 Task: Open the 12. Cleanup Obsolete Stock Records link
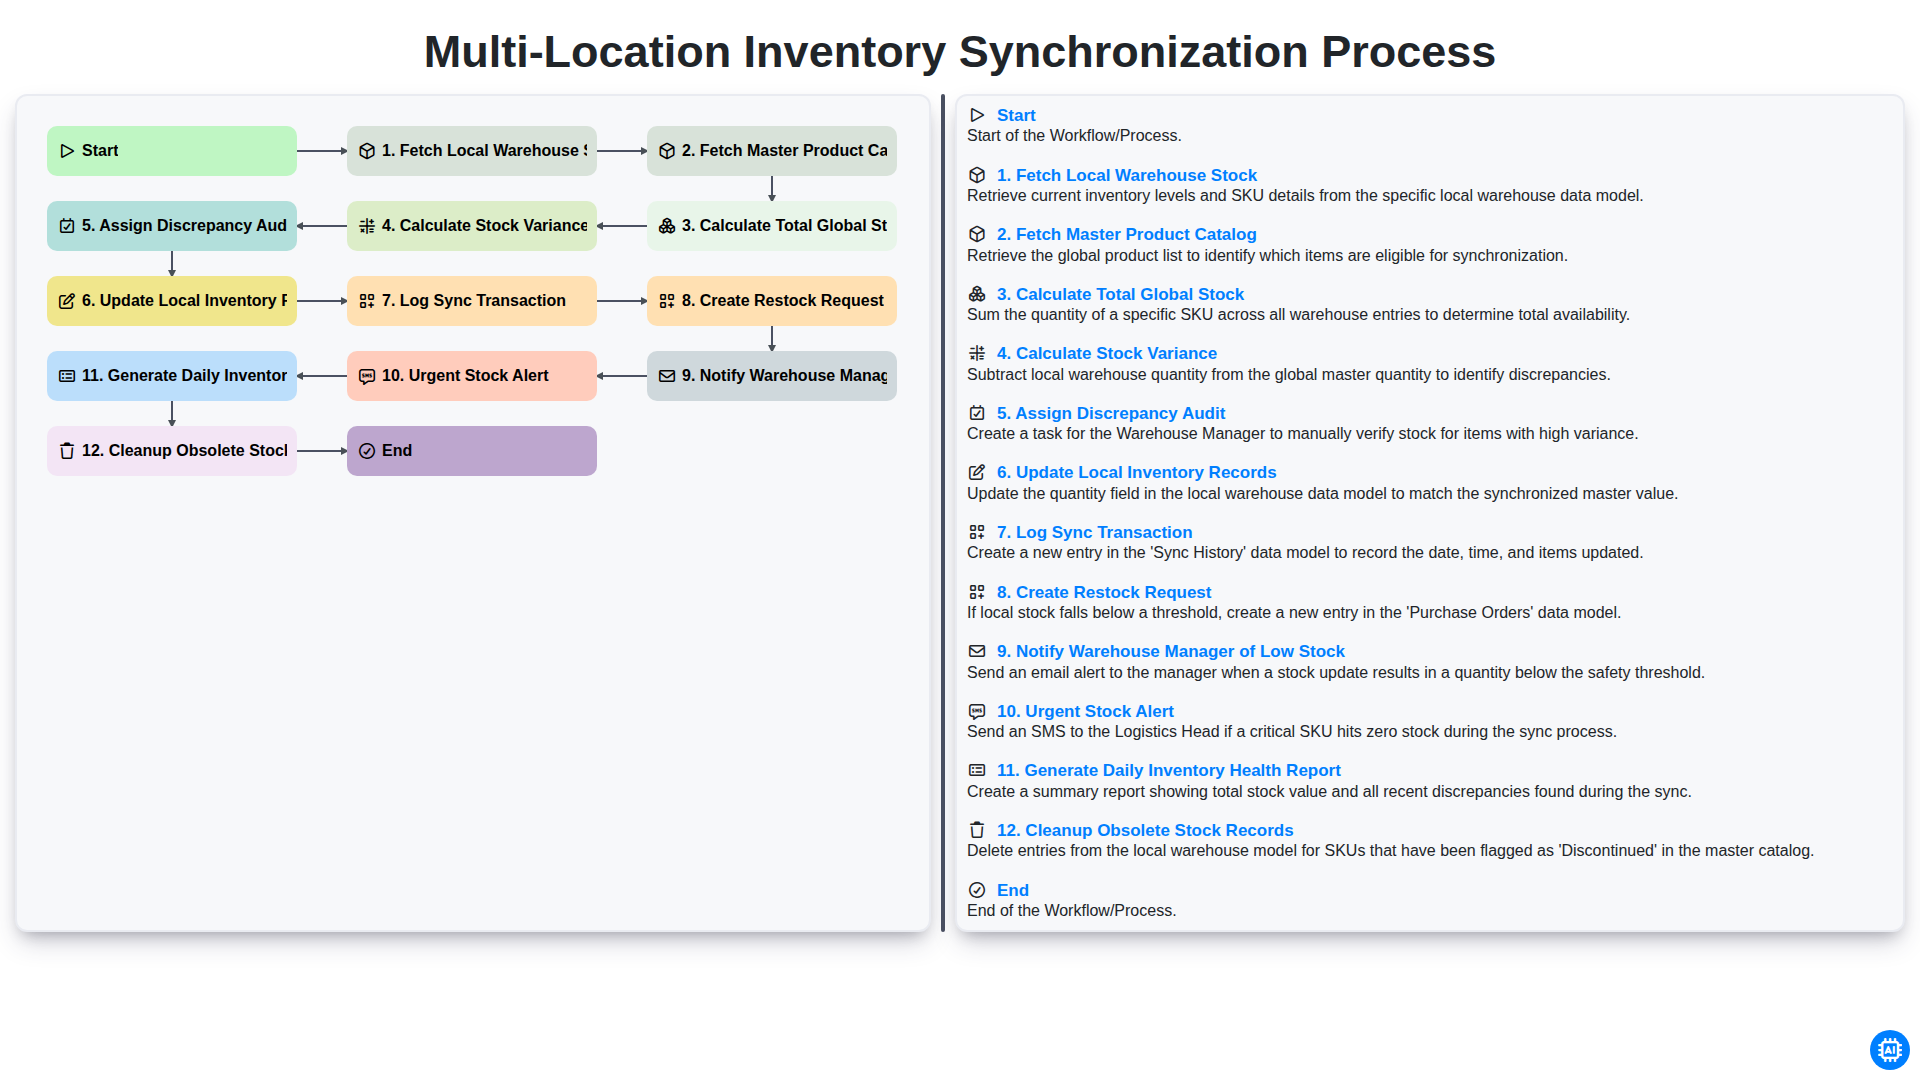pyautogui.click(x=1145, y=830)
